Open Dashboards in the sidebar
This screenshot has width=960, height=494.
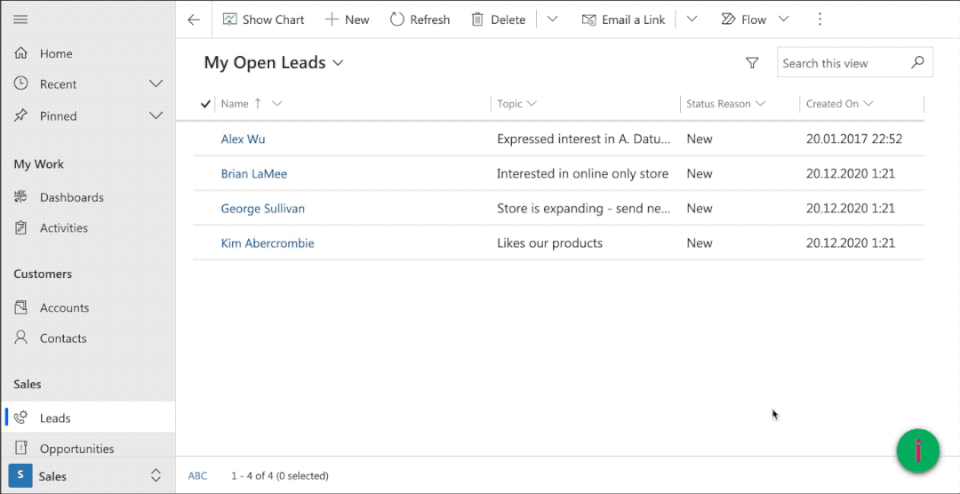[71, 197]
